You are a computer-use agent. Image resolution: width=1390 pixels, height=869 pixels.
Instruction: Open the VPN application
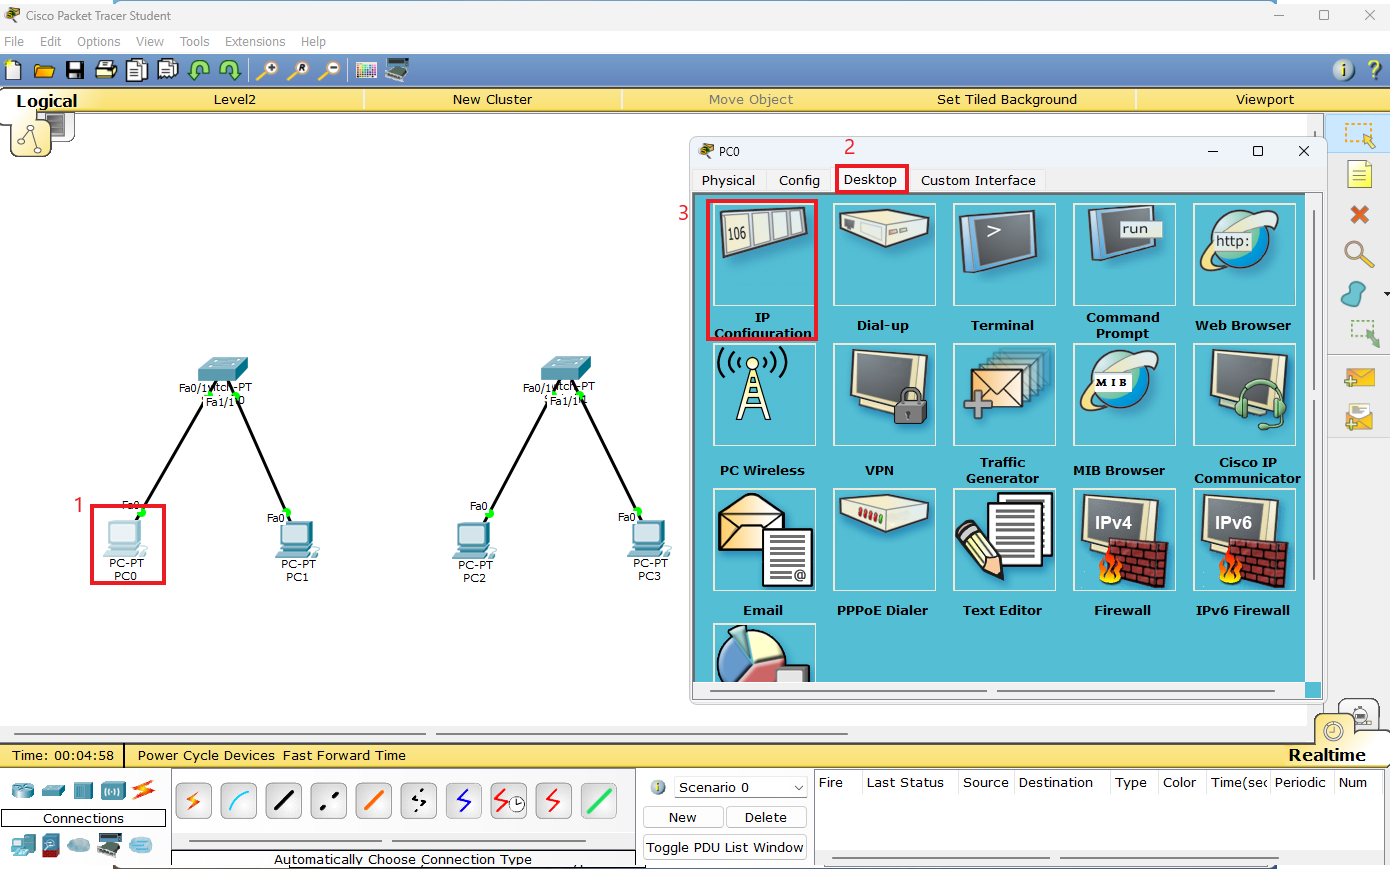[x=884, y=395]
